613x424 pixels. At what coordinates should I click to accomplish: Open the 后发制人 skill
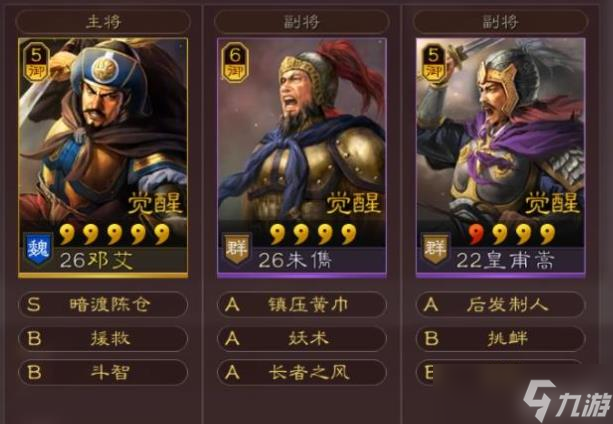[500, 304]
